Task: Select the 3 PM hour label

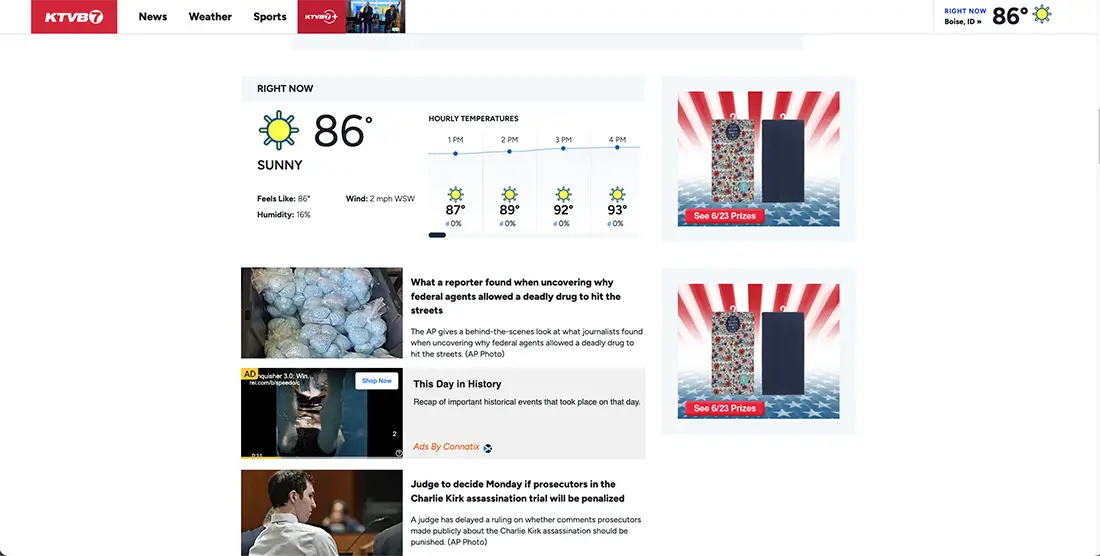Action: tap(563, 140)
